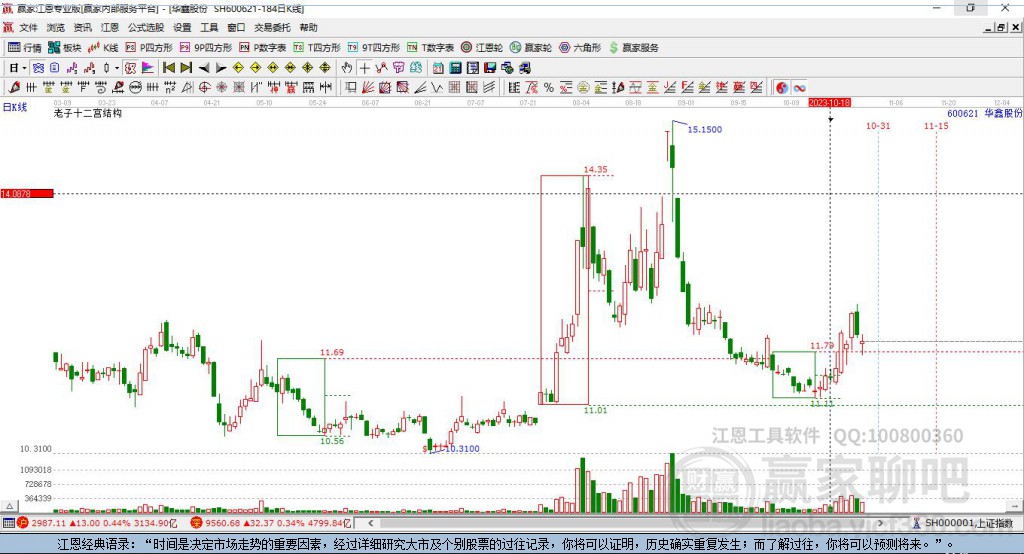Click 沪 2987.11 index in status bar

click(97, 523)
